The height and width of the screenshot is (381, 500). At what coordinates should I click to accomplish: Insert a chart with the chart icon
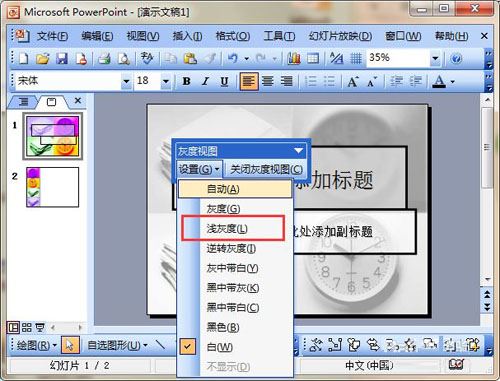pyautogui.click(x=294, y=58)
